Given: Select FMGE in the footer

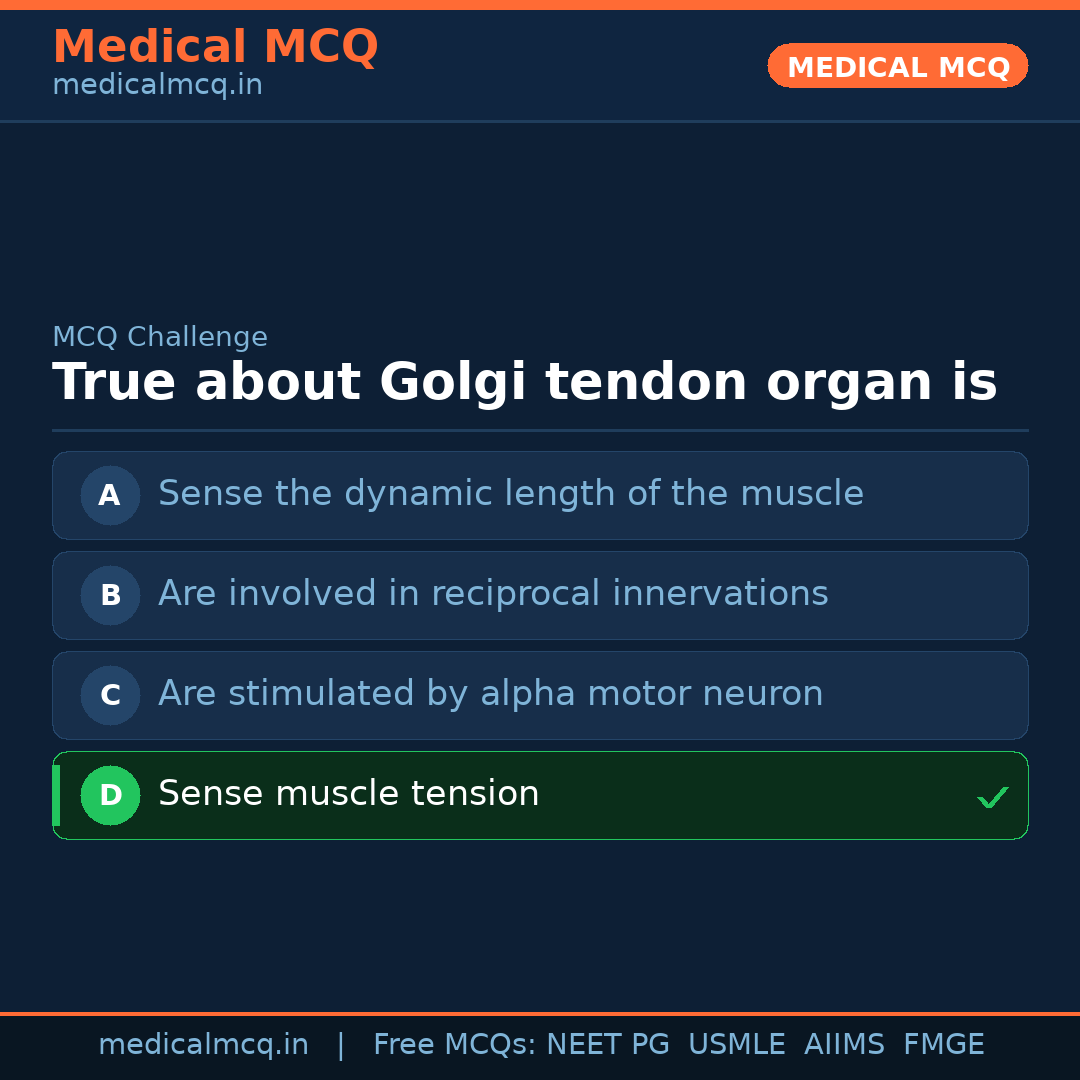Looking at the screenshot, I should click(x=944, y=1045).
